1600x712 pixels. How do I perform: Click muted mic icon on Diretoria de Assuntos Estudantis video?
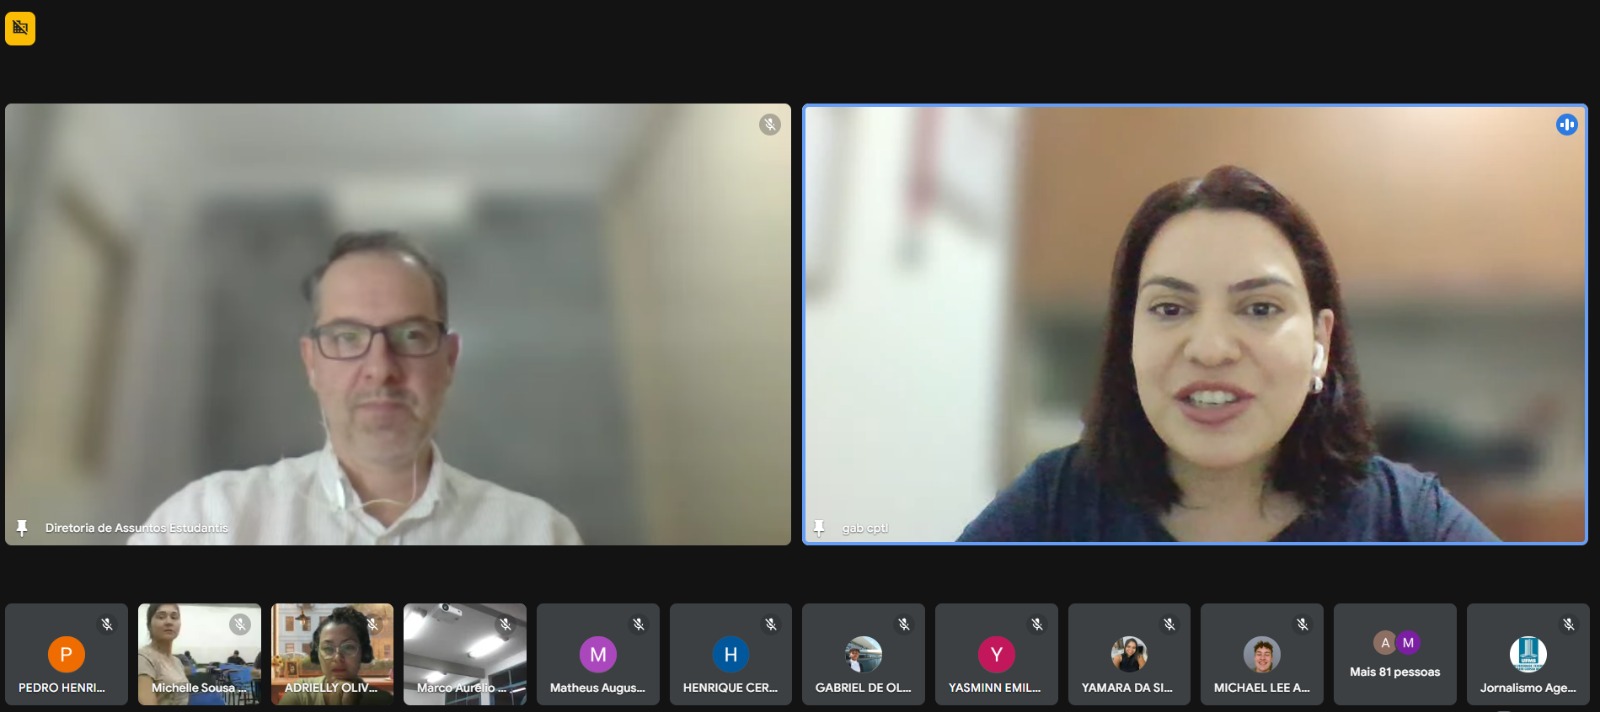click(x=769, y=125)
